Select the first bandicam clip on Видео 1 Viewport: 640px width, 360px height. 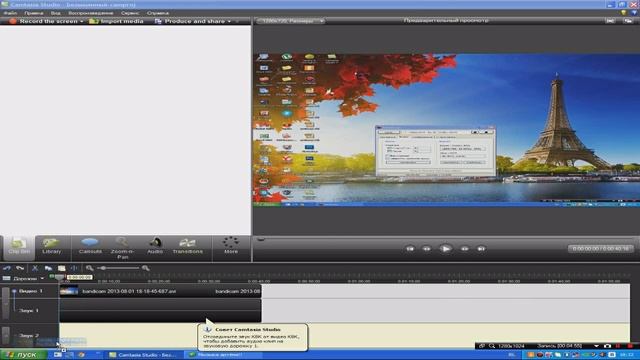pos(137,291)
